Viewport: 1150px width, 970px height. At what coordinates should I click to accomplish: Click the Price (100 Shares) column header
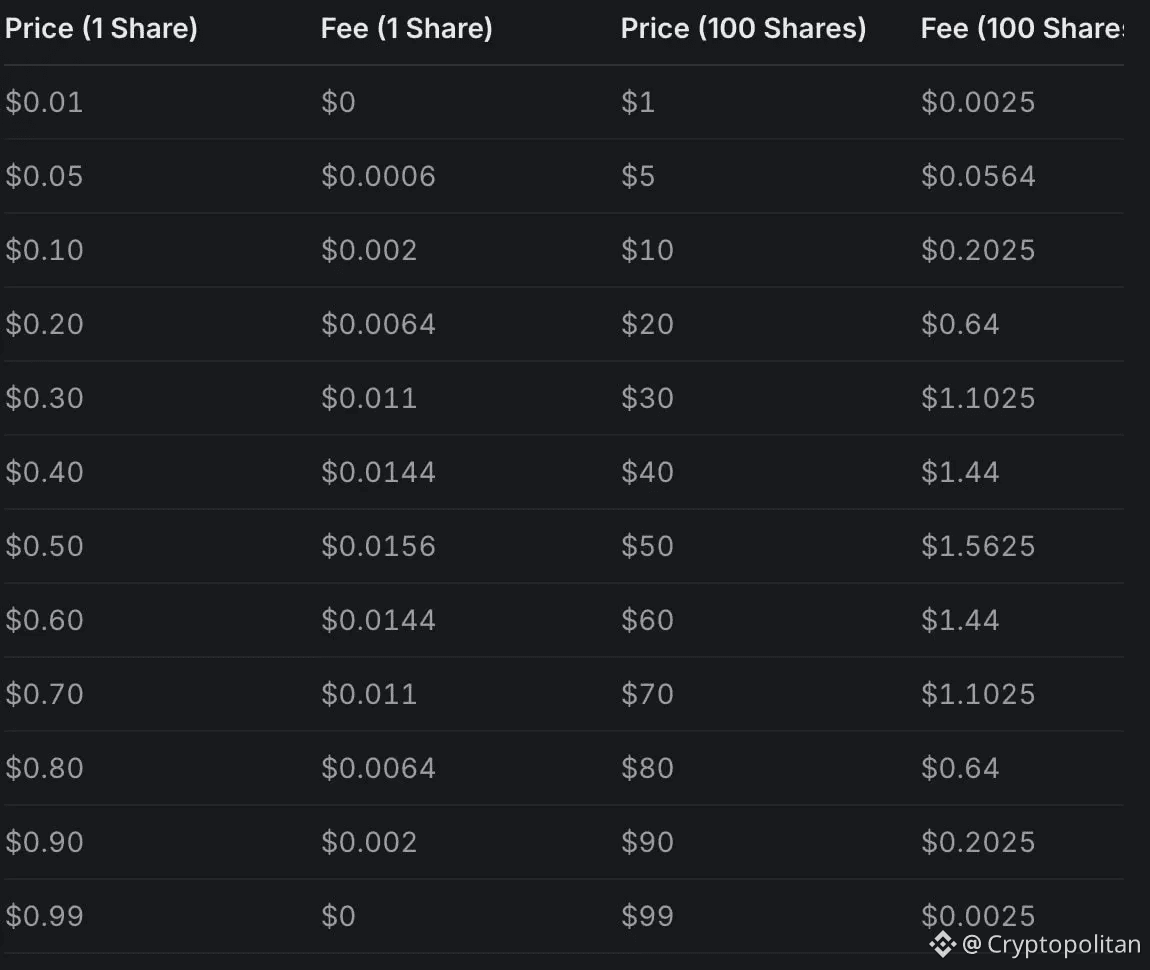743,29
